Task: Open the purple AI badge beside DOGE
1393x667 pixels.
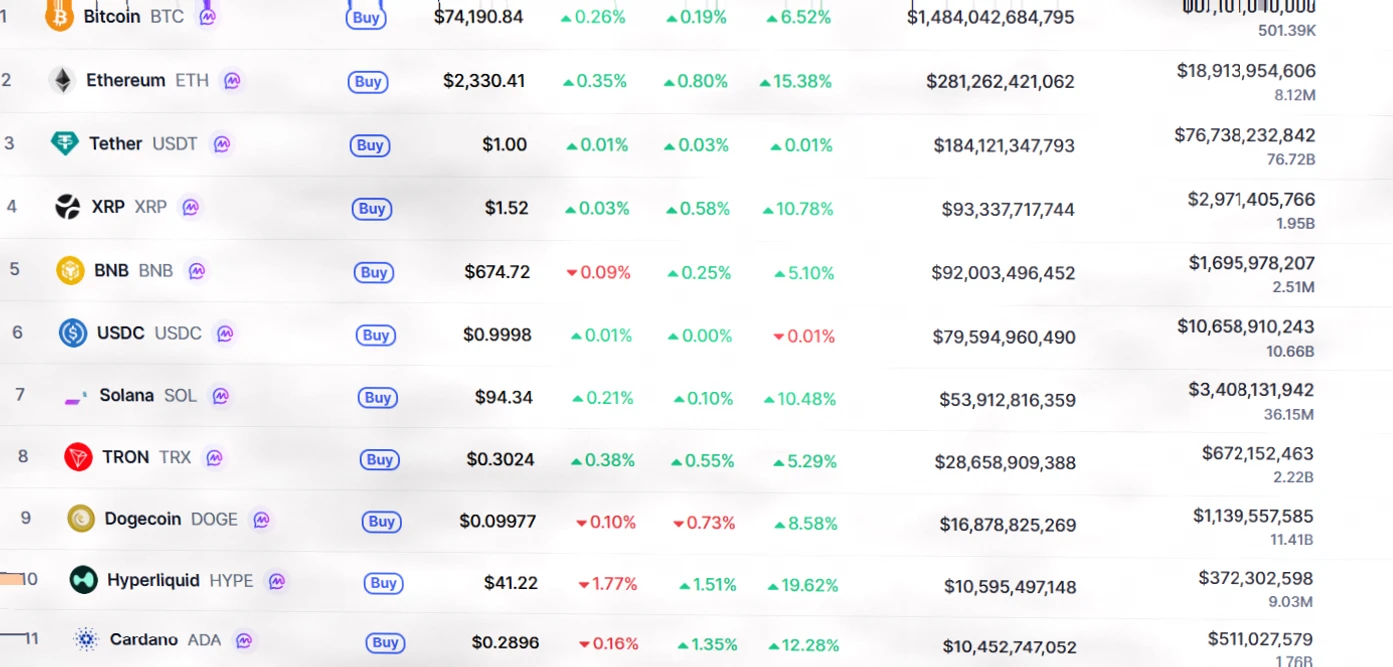Action: point(261,519)
